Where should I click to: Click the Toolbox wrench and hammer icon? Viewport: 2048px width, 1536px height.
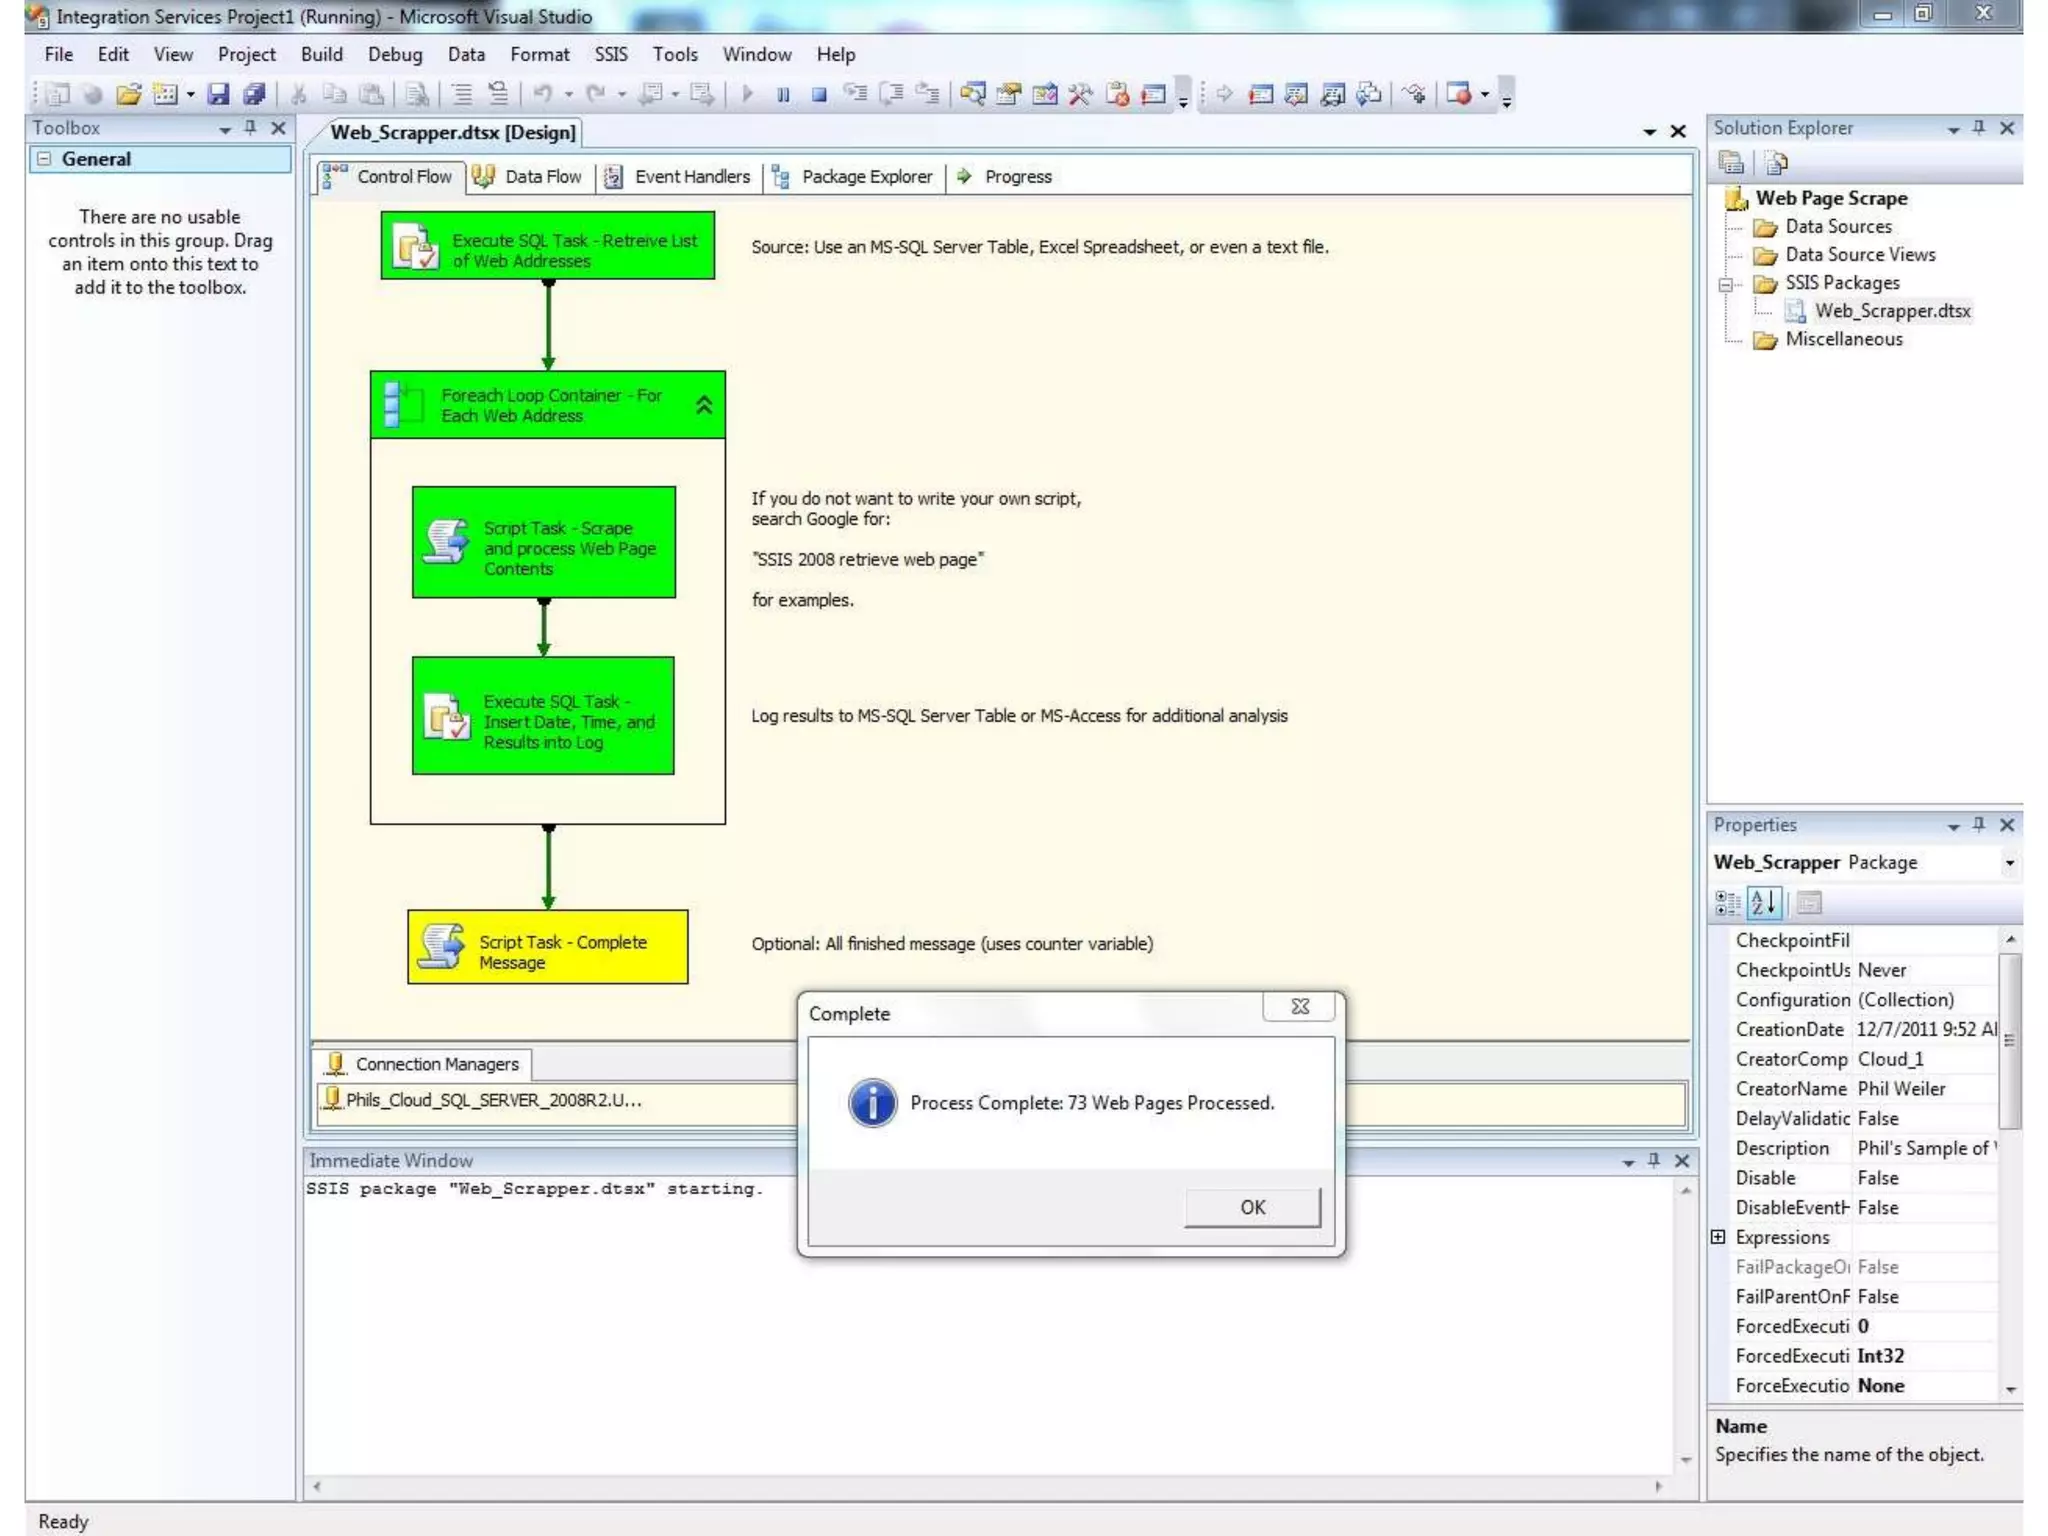1080,94
